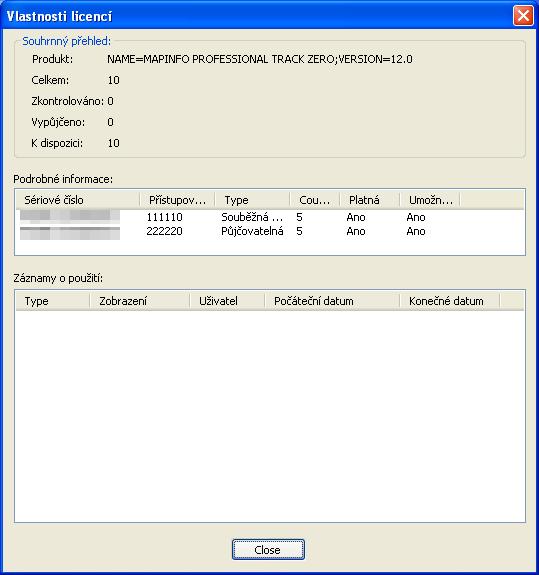The height and width of the screenshot is (575, 539).
Task: Click the product name MAPINFO PROFESSIONAL text
Action: pyautogui.click(x=260, y=59)
